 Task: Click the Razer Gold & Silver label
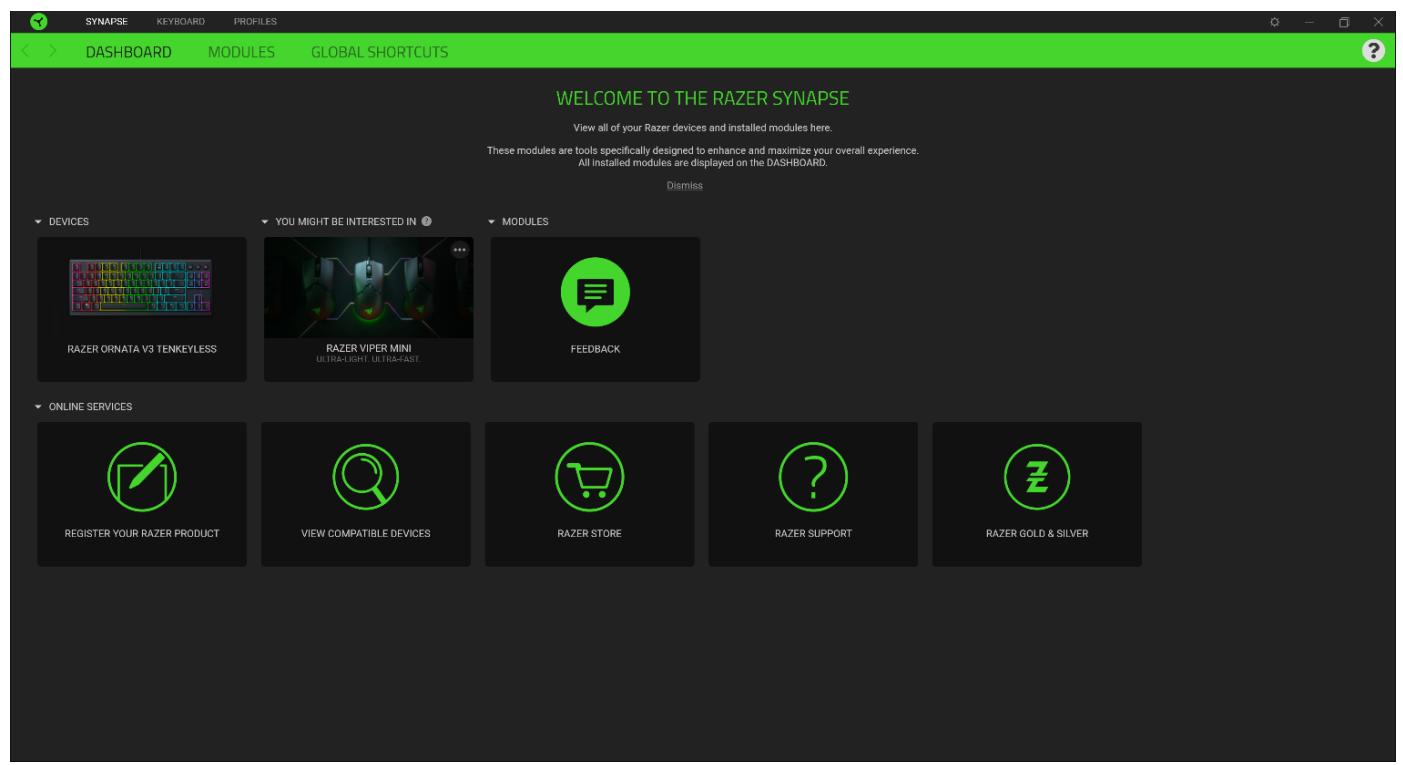pyautogui.click(x=1037, y=533)
